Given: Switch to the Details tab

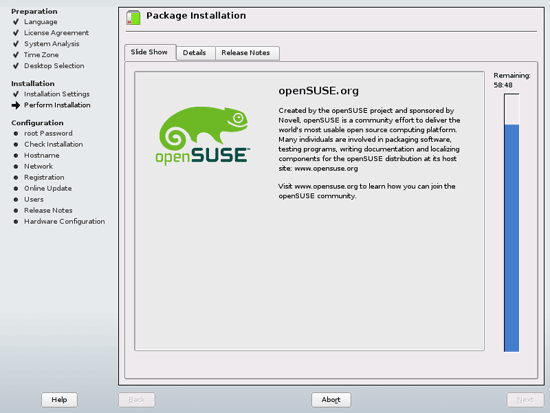Looking at the screenshot, I should 194,53.
